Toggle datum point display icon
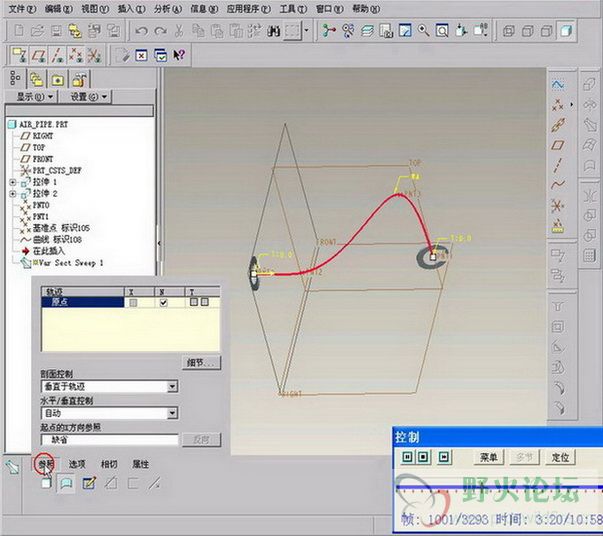The image size is (603, 536). [75, 56]
